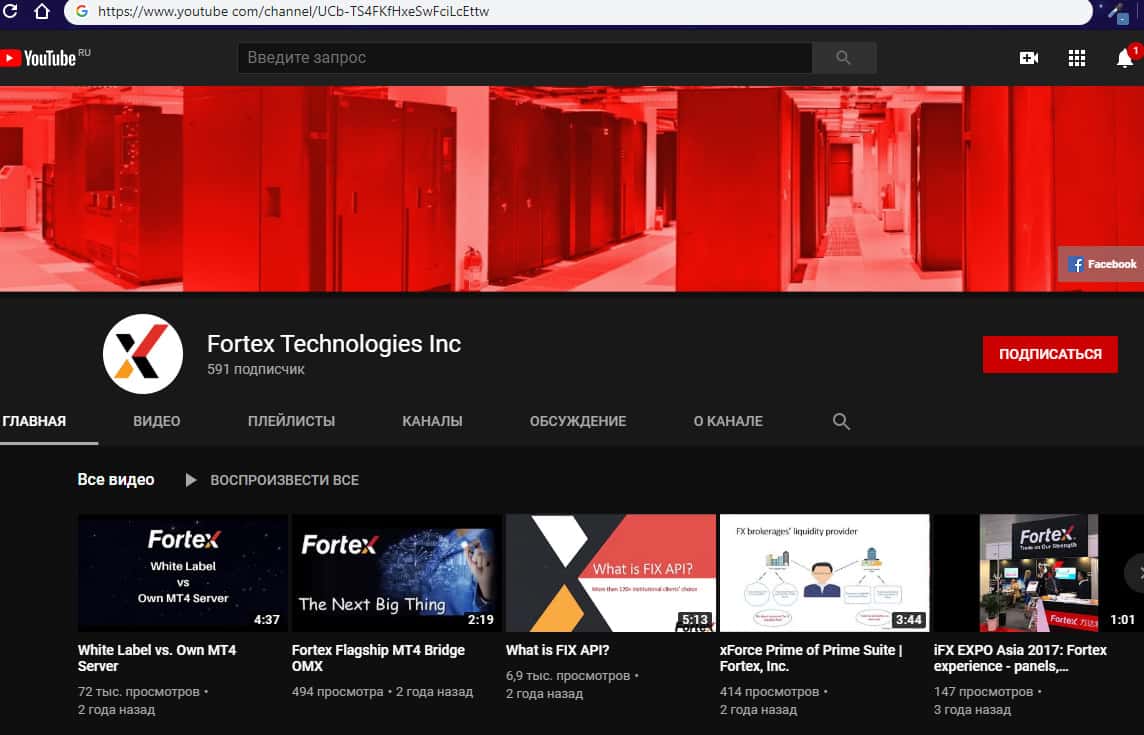This screenshot has width=1144, height=735.
Task: Focus the Введите запрос search field
Action: [524, 58]
